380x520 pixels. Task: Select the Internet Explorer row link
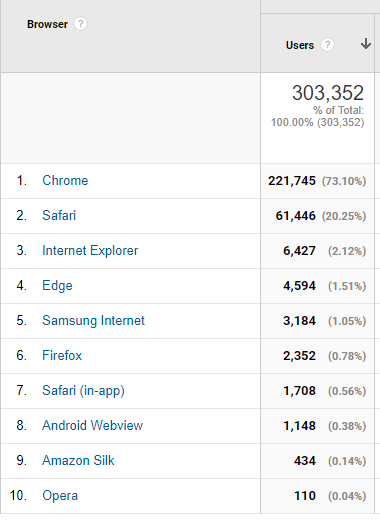pyautogui.click(x=90, y=251)
